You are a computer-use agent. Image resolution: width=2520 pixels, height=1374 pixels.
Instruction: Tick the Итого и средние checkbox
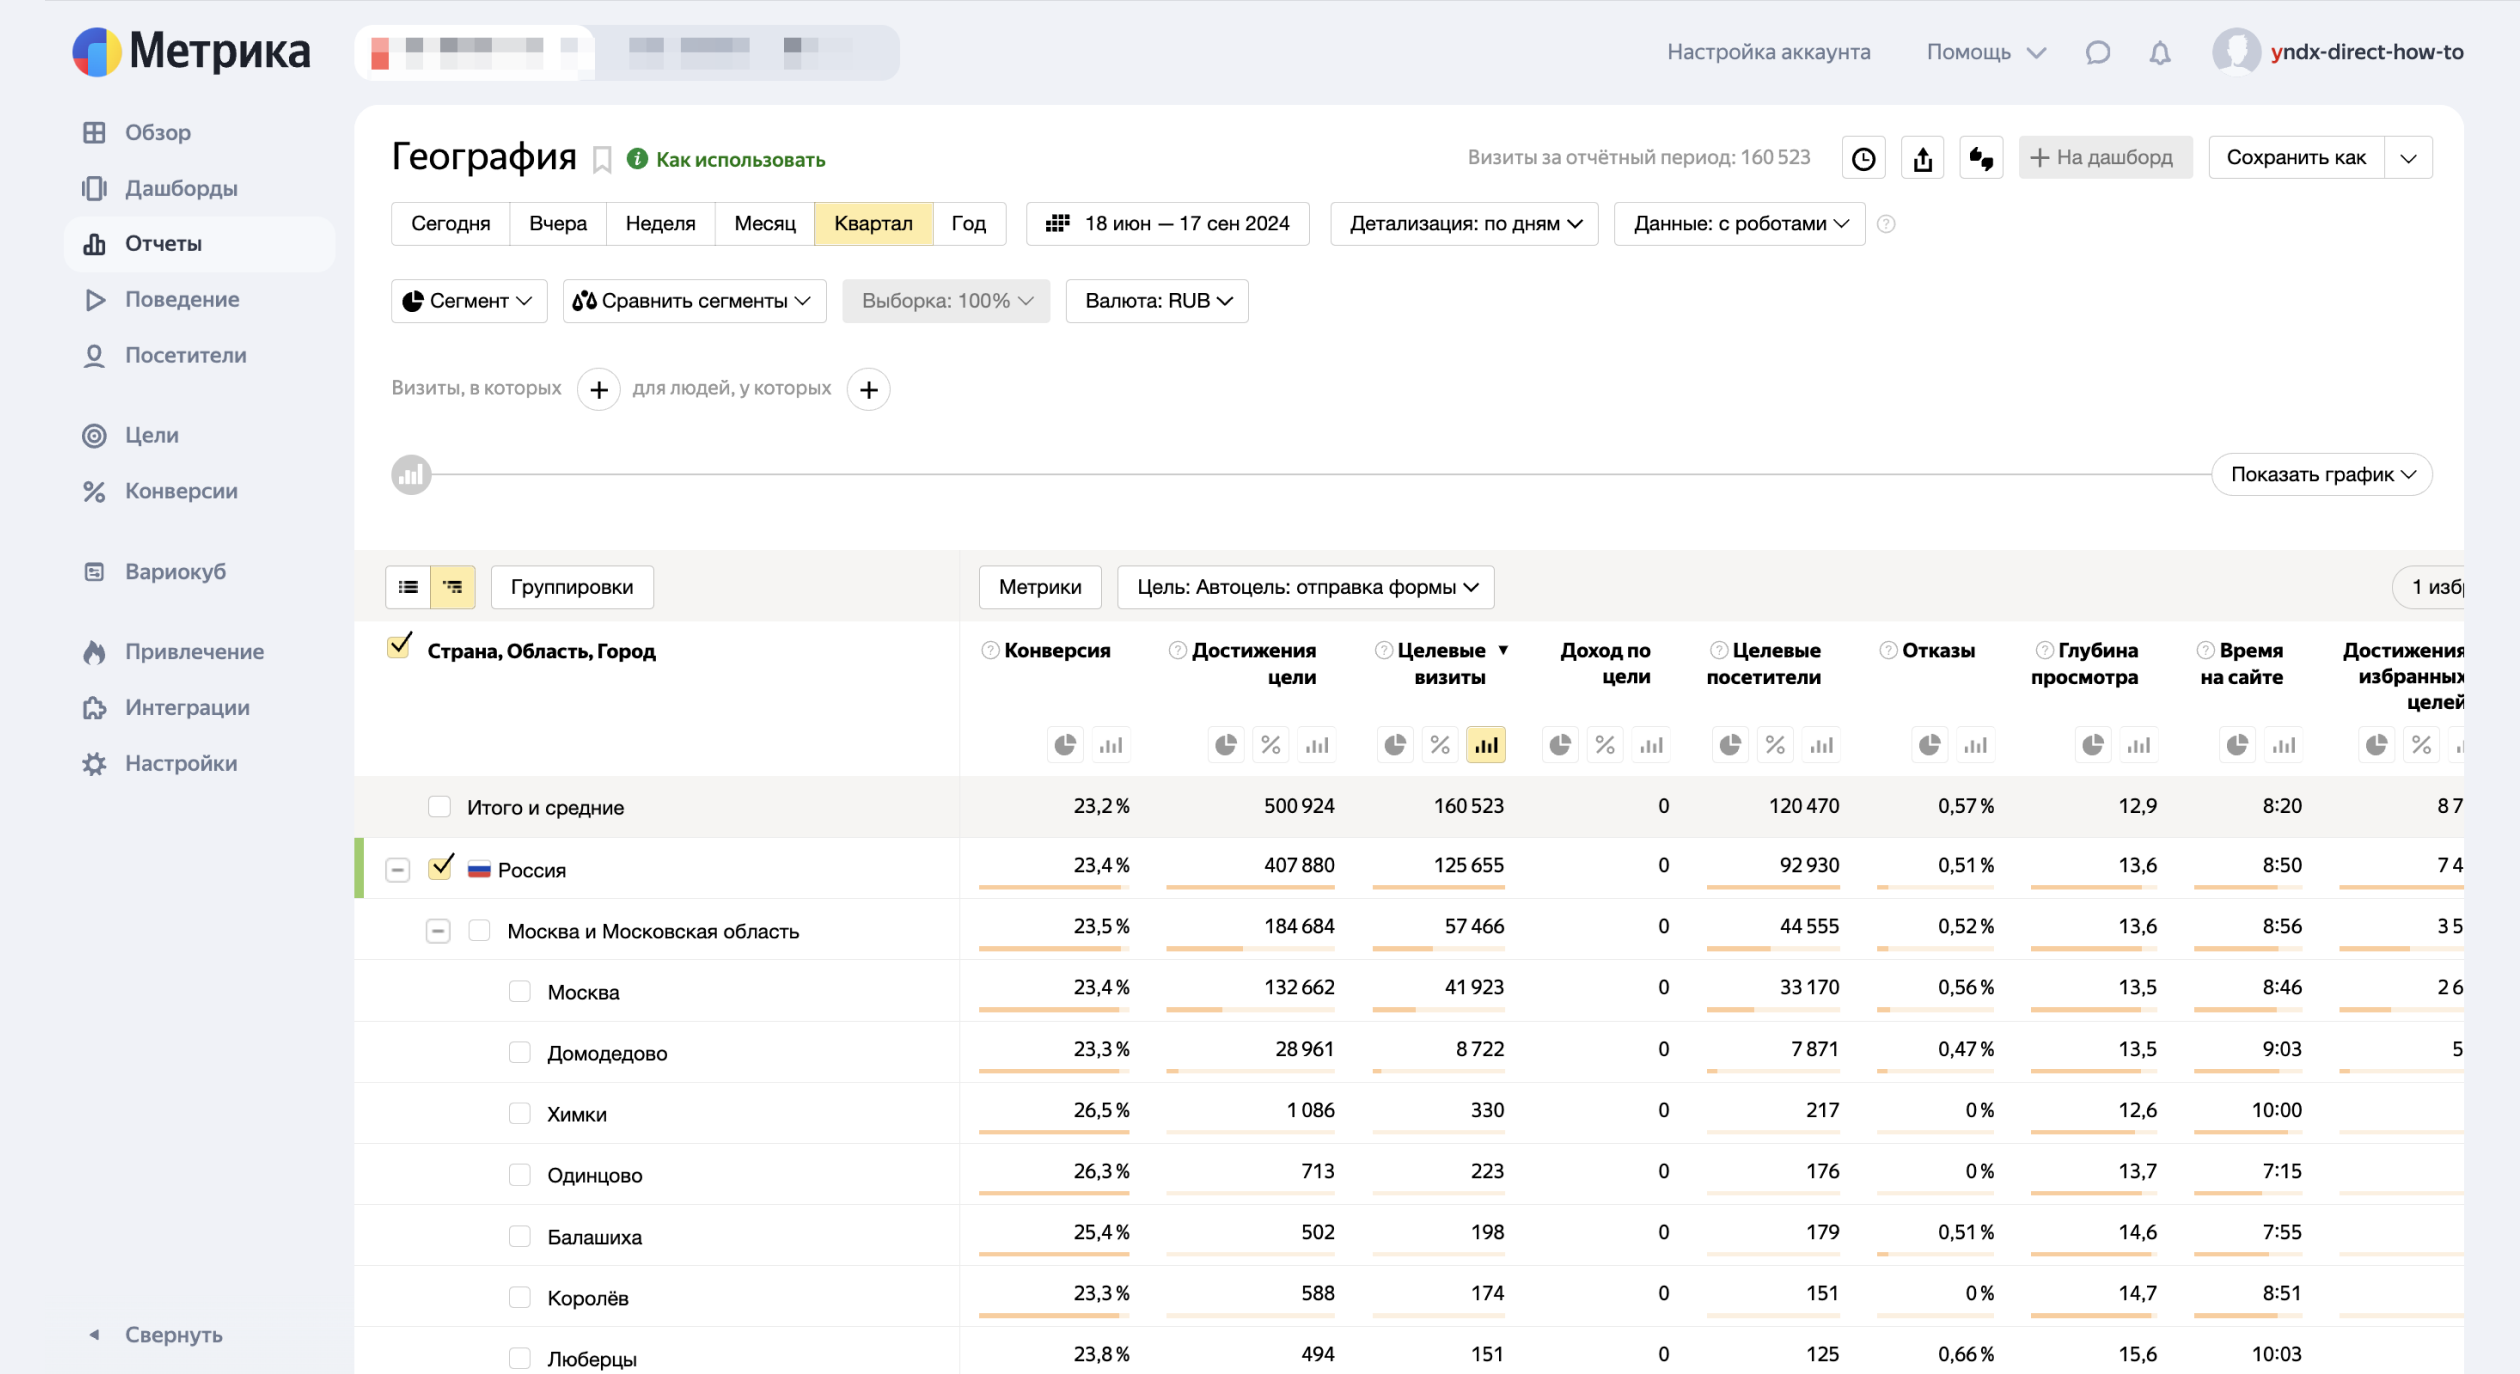(439, 807)
